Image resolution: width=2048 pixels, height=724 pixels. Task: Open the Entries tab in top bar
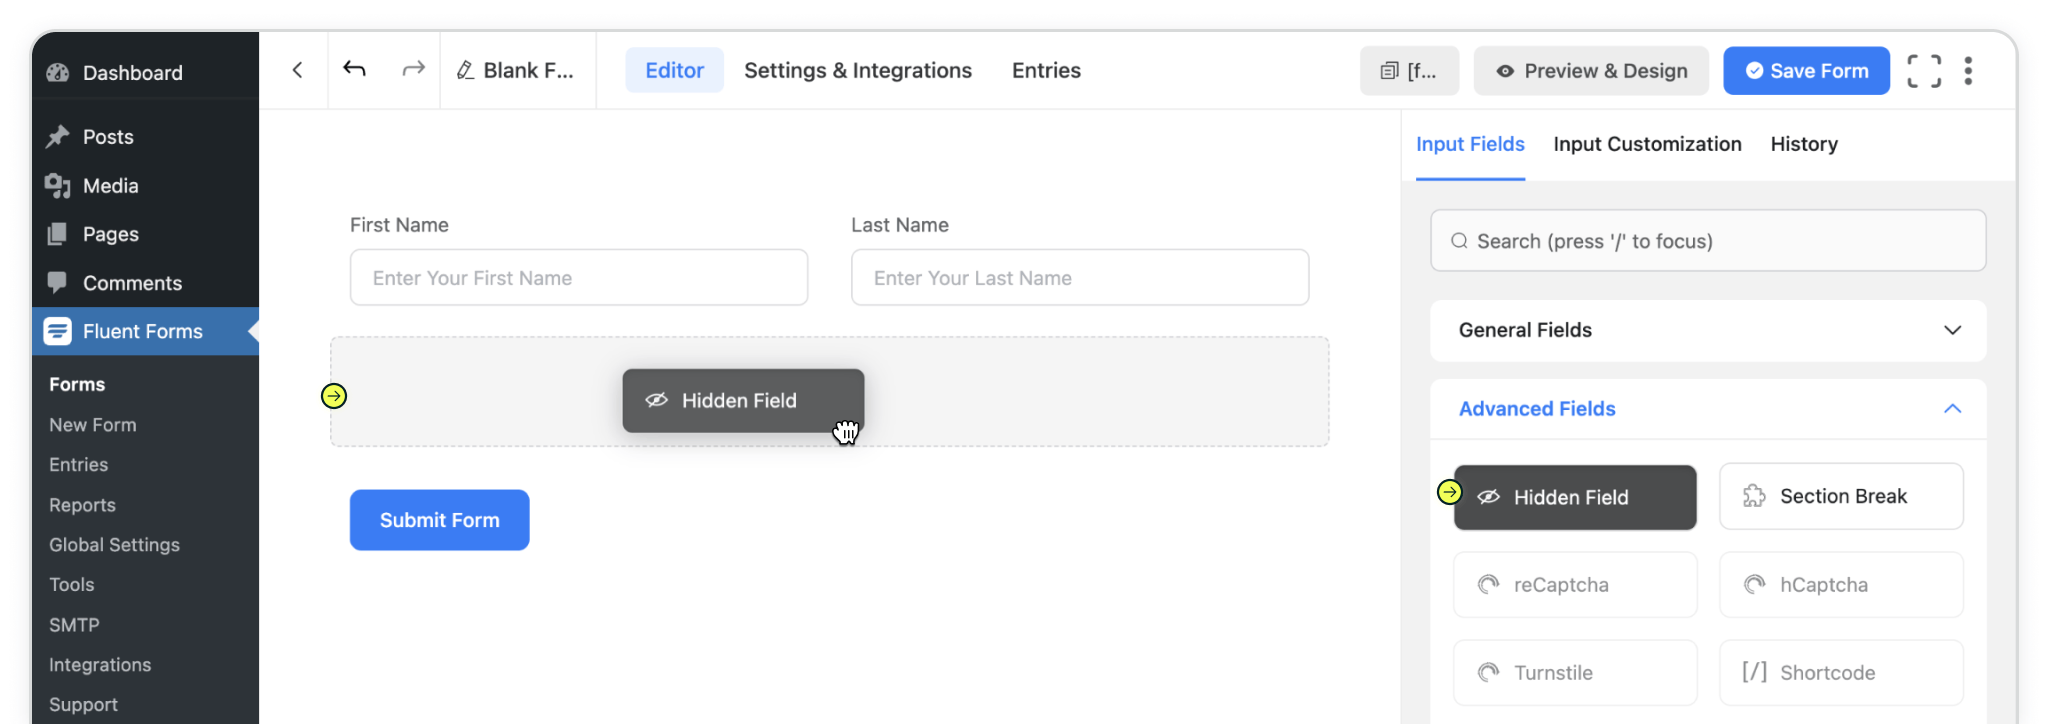1046,70
